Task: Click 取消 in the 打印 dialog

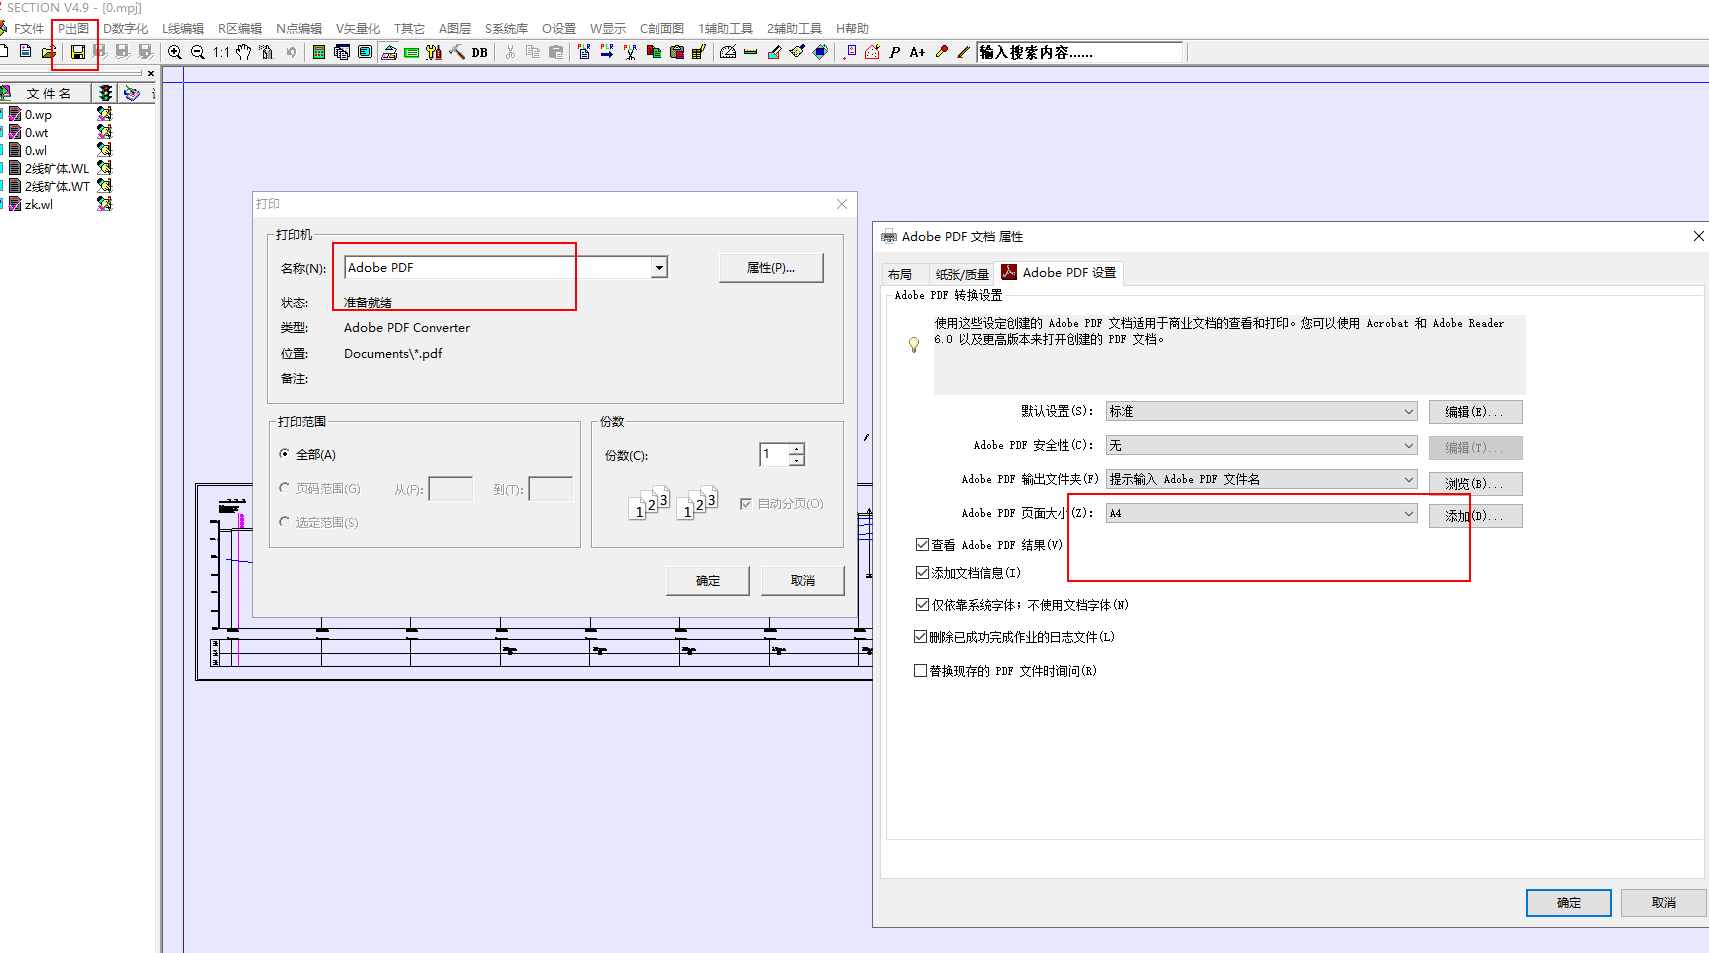Action: tap(803, 581)
